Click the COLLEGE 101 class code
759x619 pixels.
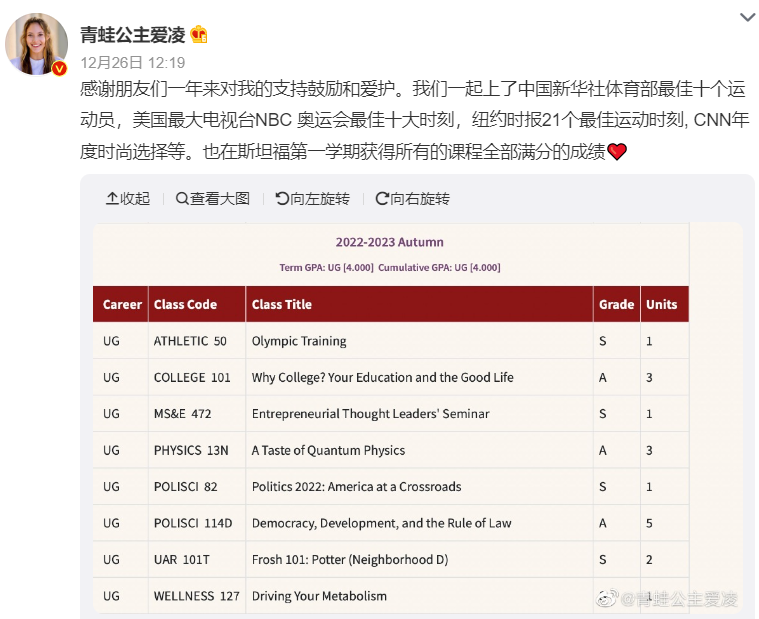pos(192,377)
